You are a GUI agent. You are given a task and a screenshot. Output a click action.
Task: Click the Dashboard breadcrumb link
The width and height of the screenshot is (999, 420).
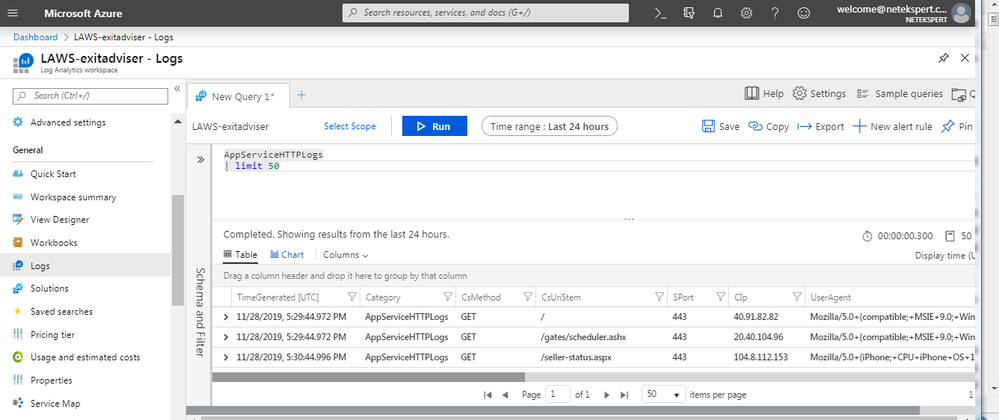pyautogui.click(x=36, y=38)
